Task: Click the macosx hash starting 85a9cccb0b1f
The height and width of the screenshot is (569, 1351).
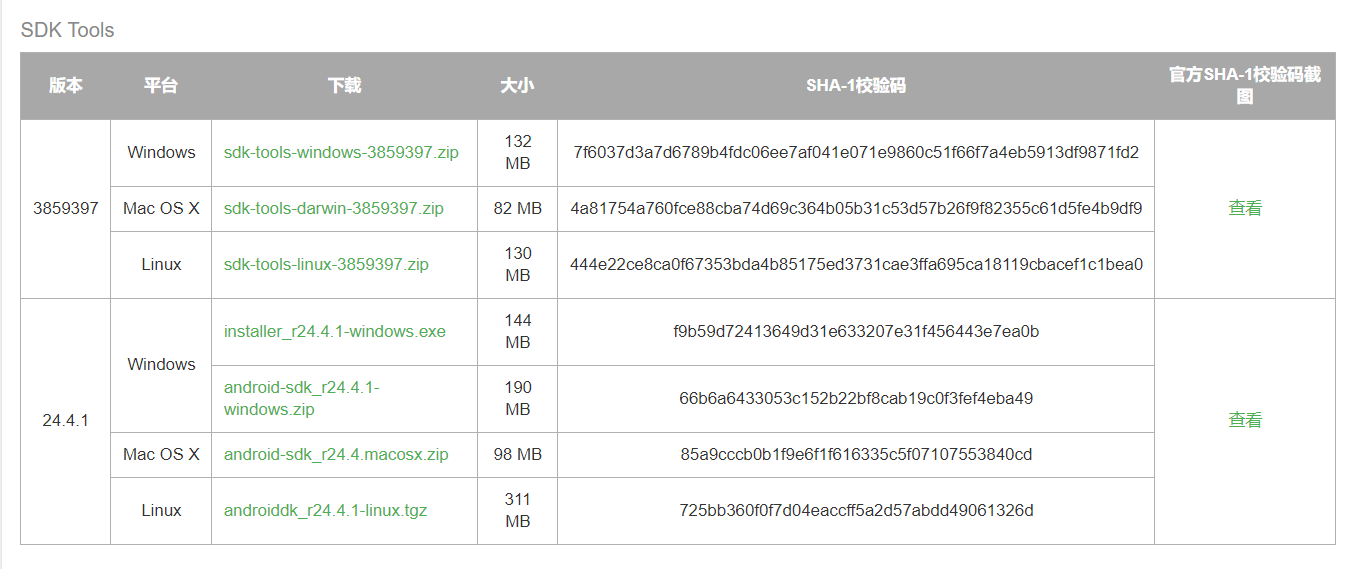Action: click(856, 455)
